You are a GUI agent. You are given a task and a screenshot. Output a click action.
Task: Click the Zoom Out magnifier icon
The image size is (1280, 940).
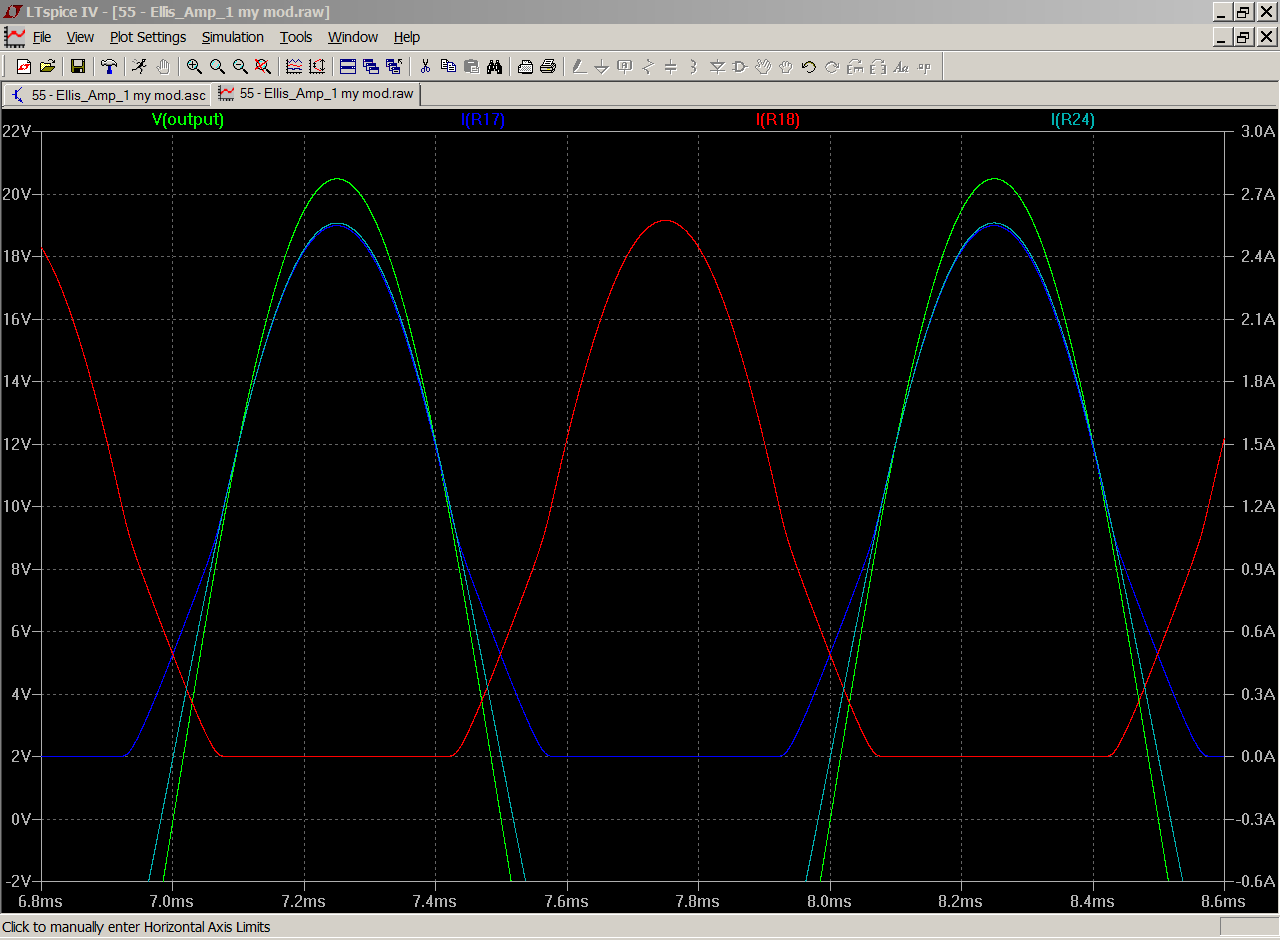click(x=240, y=66)
